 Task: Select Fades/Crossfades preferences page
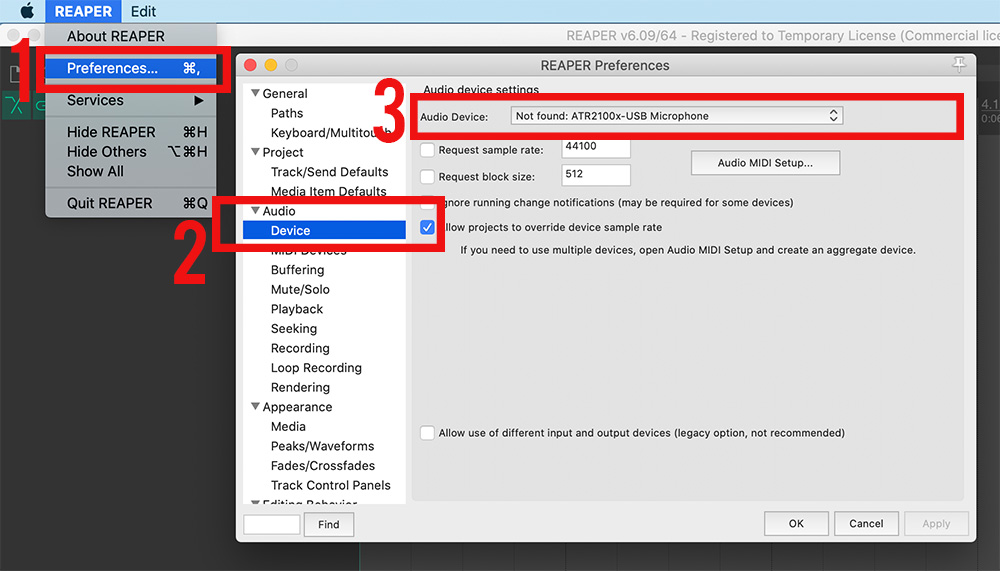(x=323, y=466)
